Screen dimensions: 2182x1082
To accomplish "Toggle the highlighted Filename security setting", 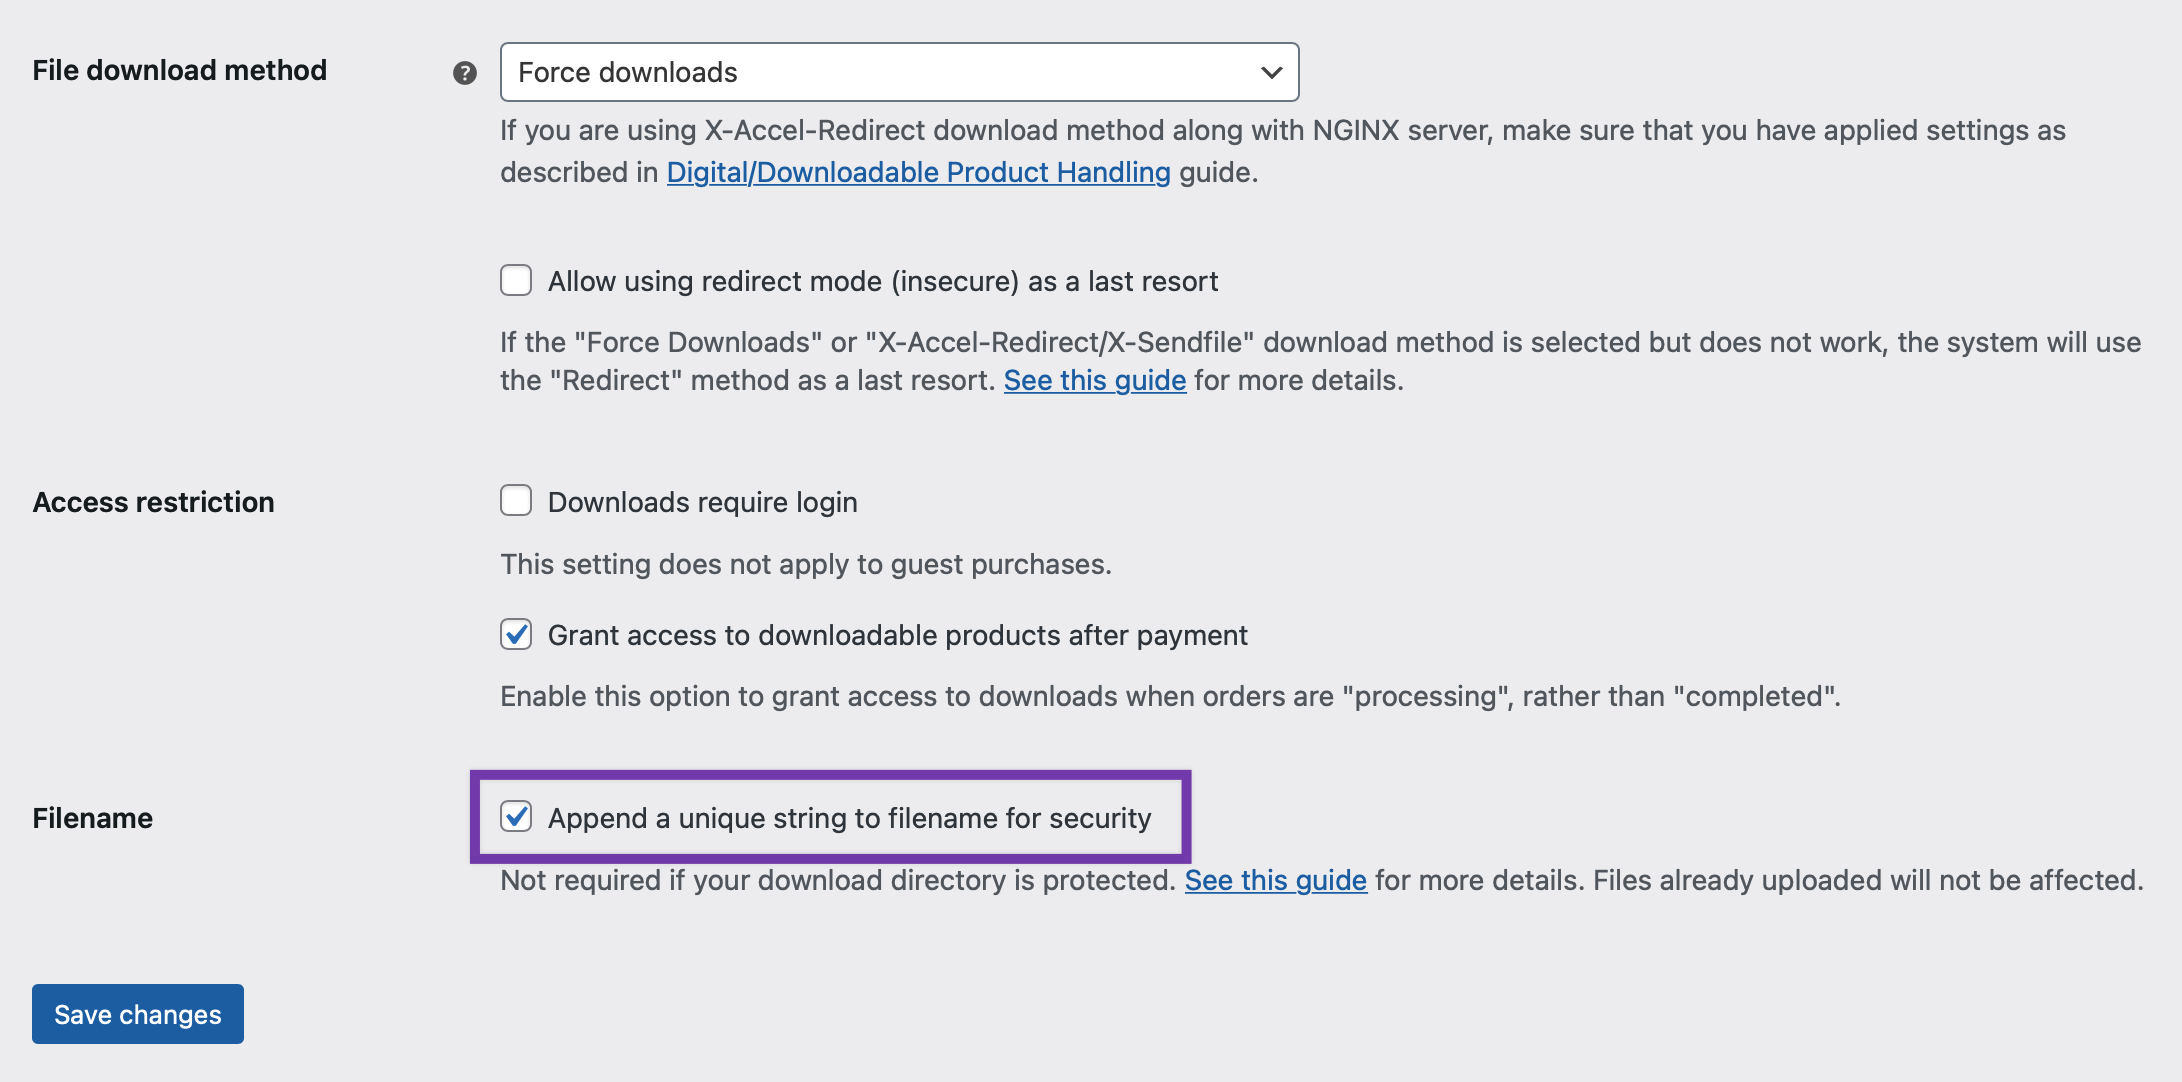I will (515, 817).
